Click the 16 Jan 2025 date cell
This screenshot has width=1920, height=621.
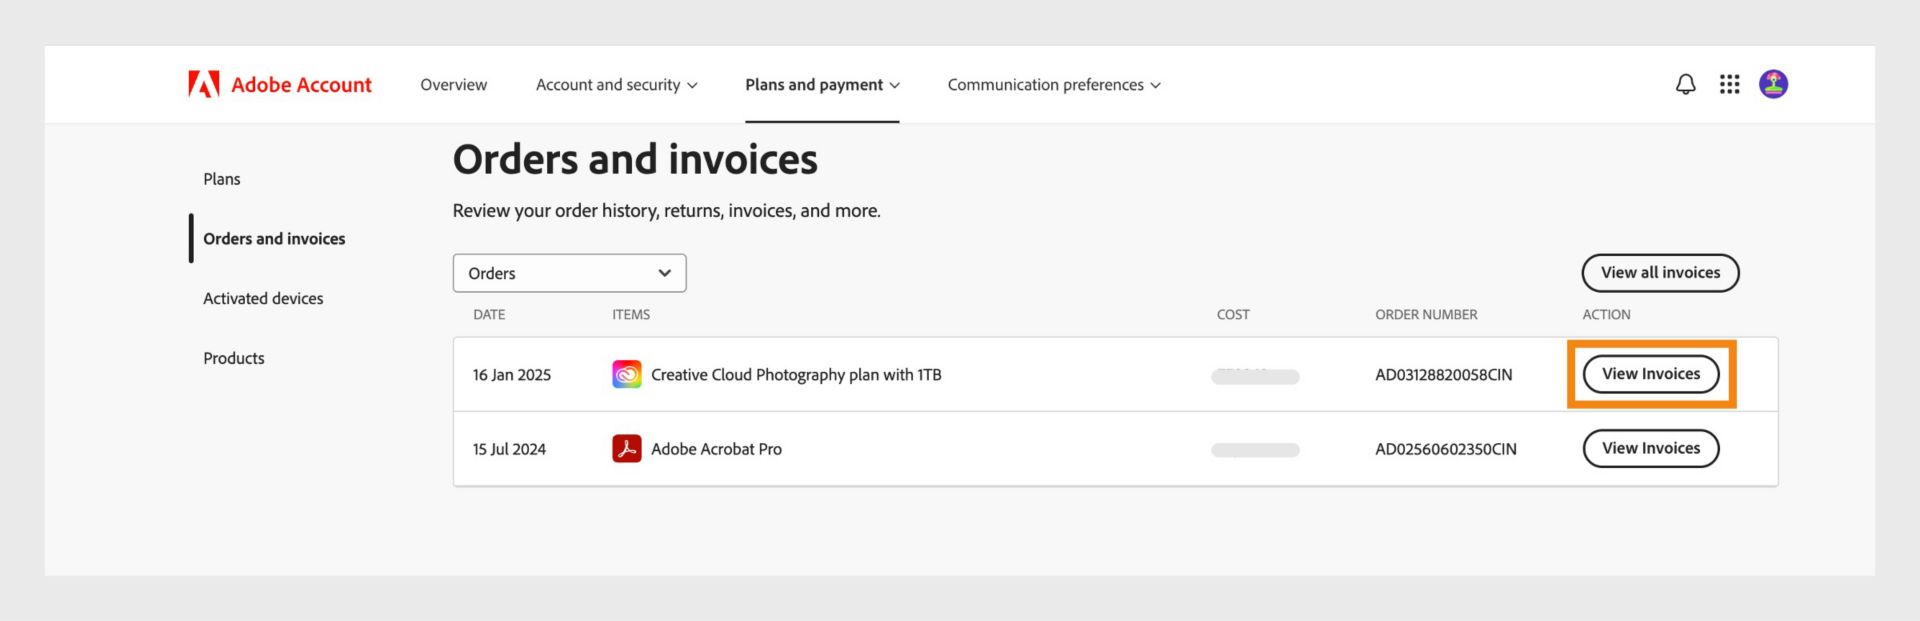coord(512,375)
